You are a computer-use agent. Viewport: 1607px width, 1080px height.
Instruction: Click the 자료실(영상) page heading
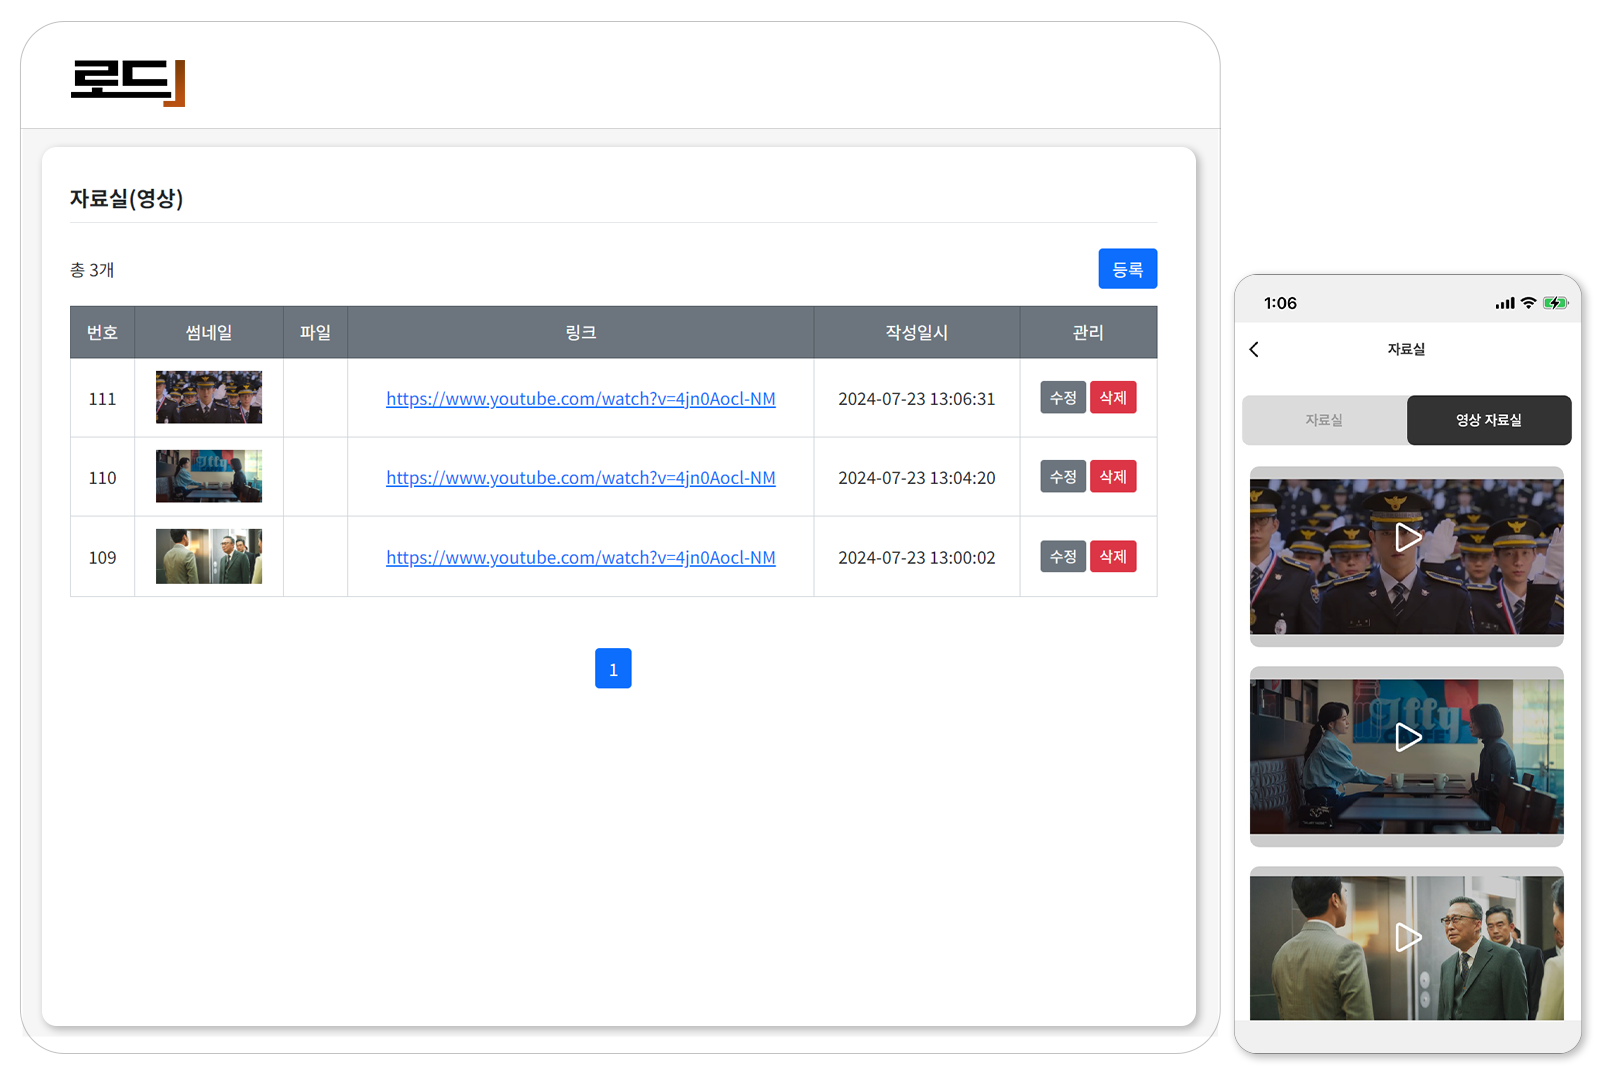[x=127, y=198]
